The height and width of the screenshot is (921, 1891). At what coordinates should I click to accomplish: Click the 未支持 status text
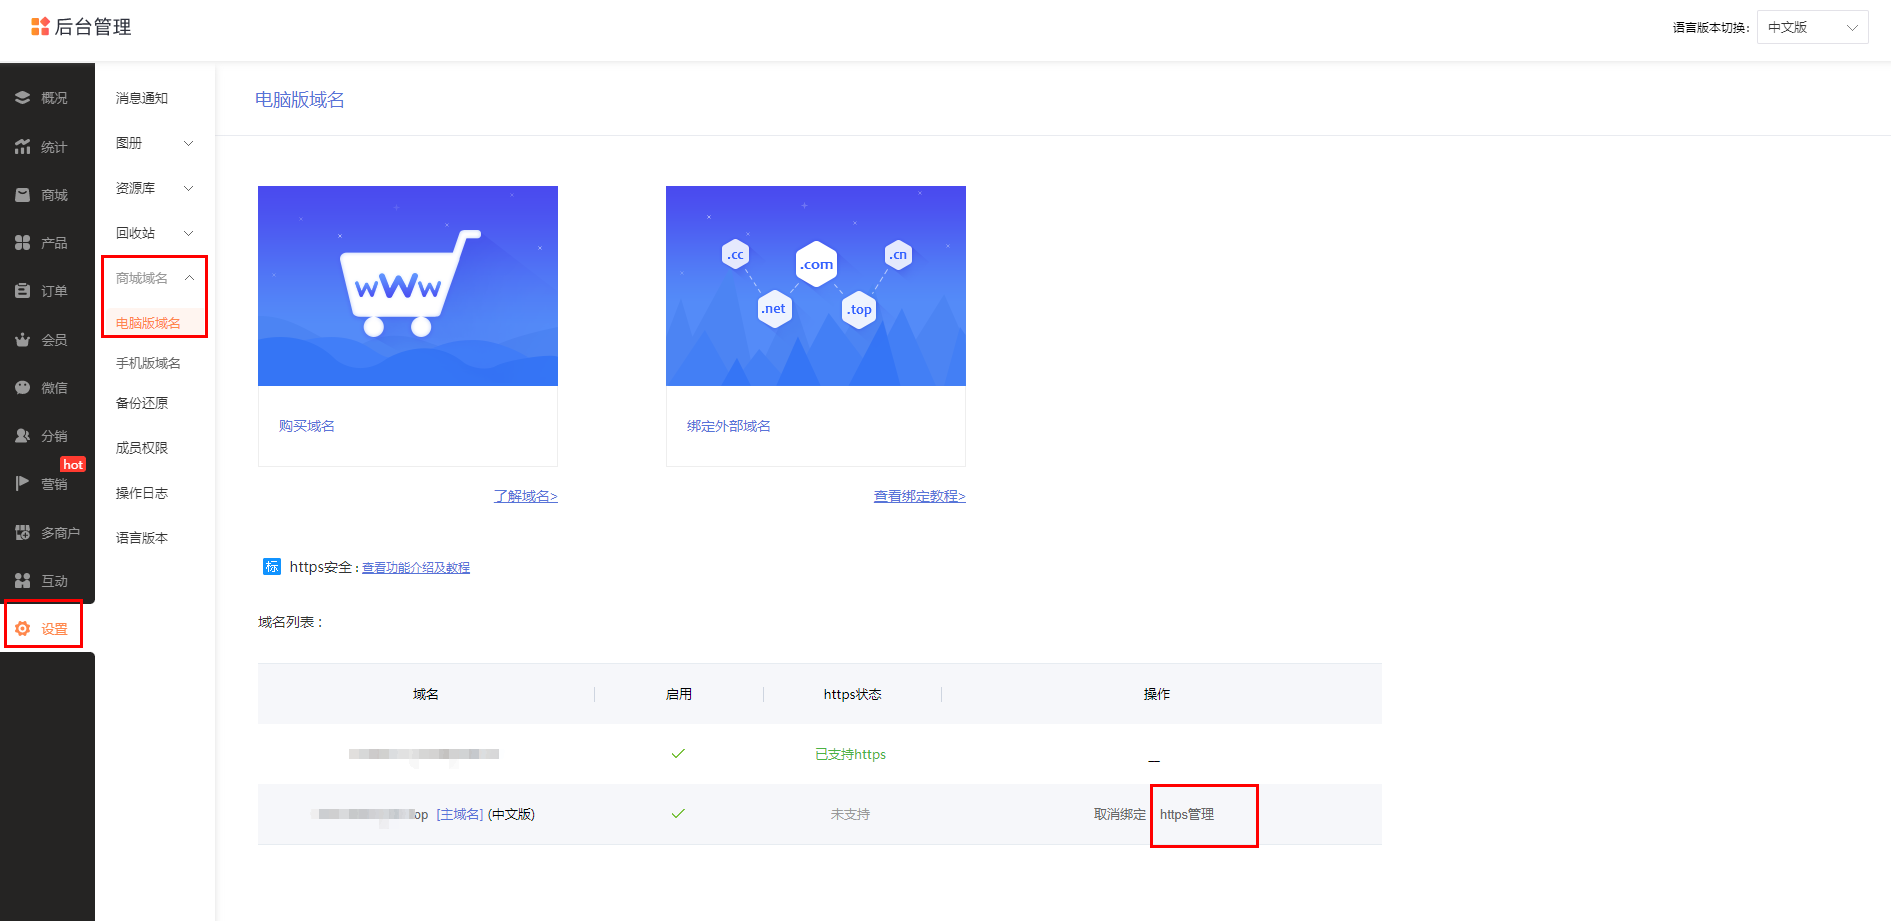851,815
